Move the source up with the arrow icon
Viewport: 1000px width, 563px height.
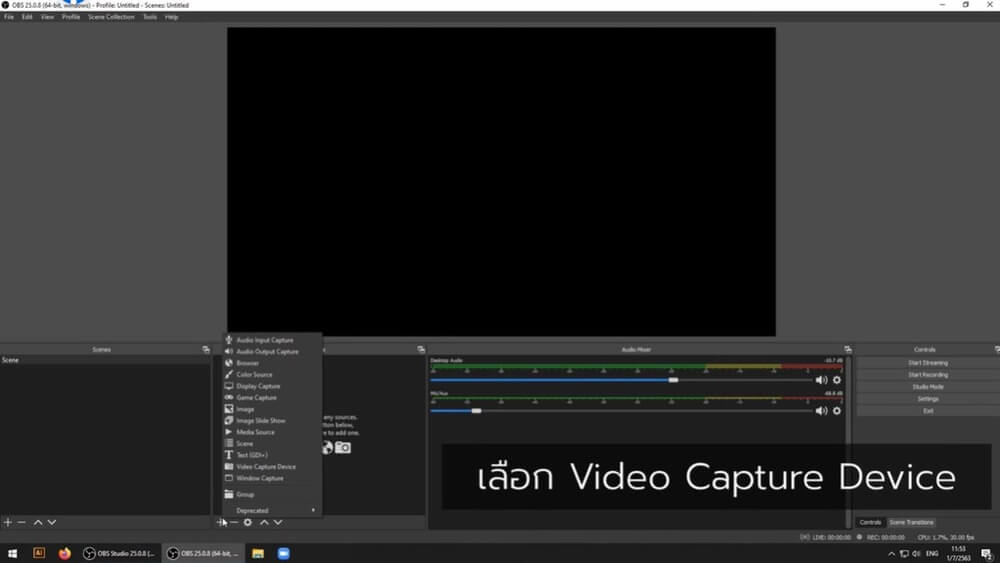point(264,522)
